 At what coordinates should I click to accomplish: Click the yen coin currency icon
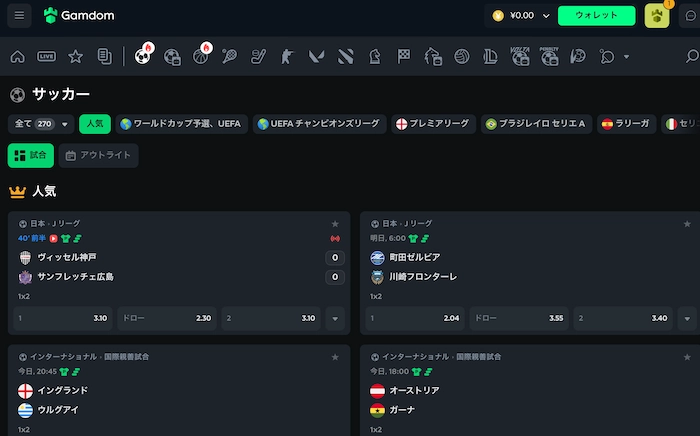498,16
